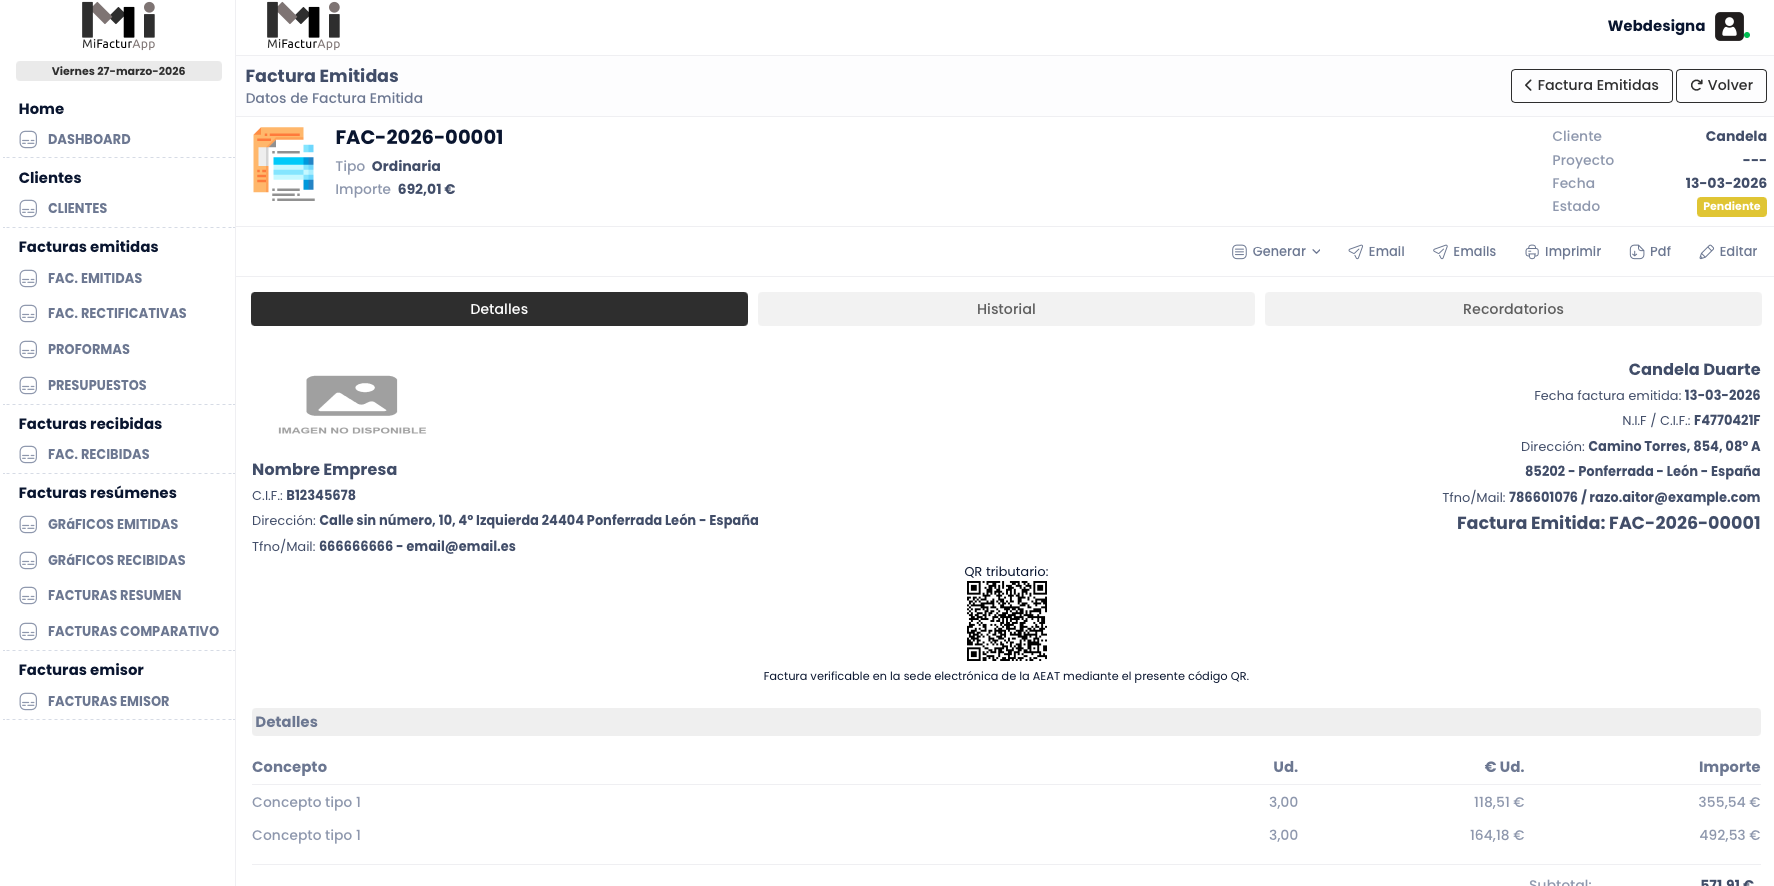
Task: Click the invoice document illustration icon
Action: [x=284, y=165]
